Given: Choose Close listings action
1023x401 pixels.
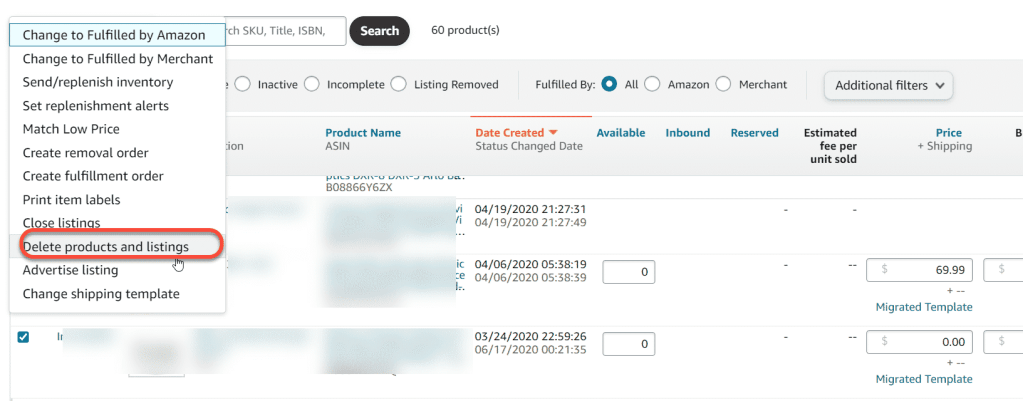Looking at the screenshot, I should click(x=117, y=222).
